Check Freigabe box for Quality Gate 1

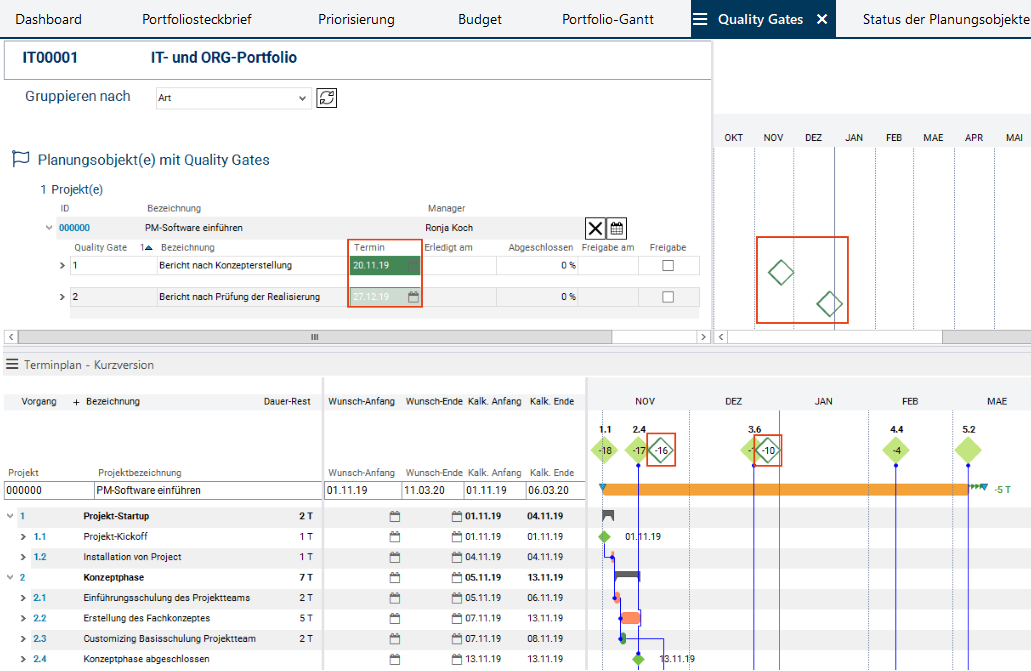(x=668, y=266)
